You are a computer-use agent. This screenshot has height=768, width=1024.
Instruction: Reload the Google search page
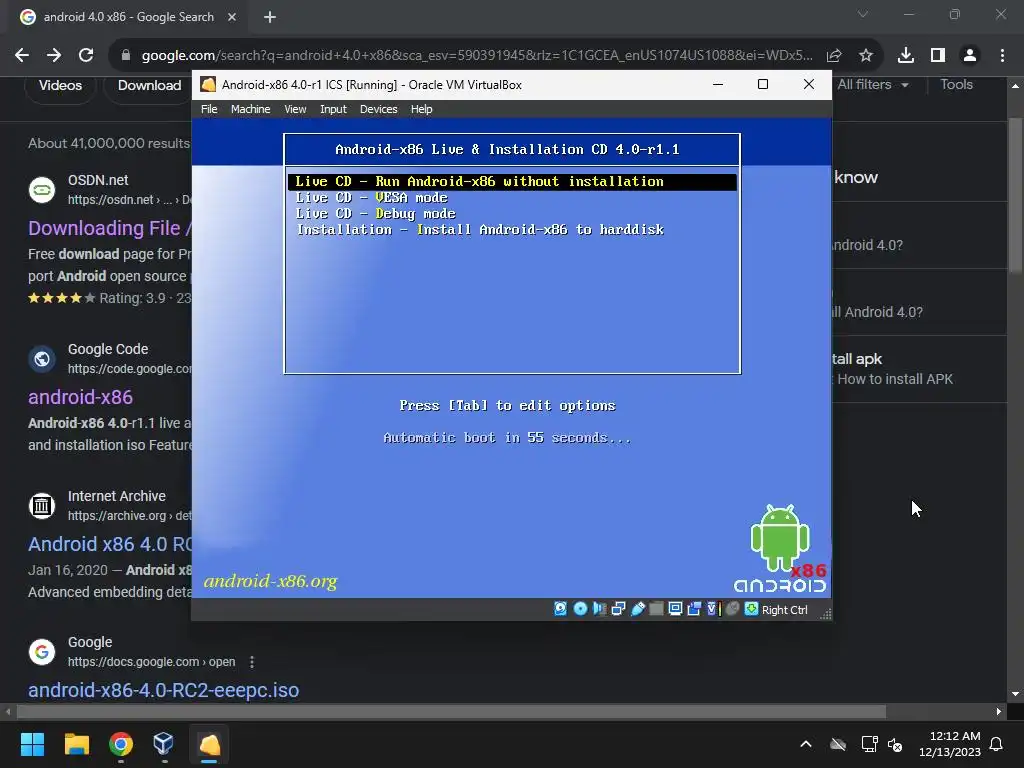tap(86, 56)
